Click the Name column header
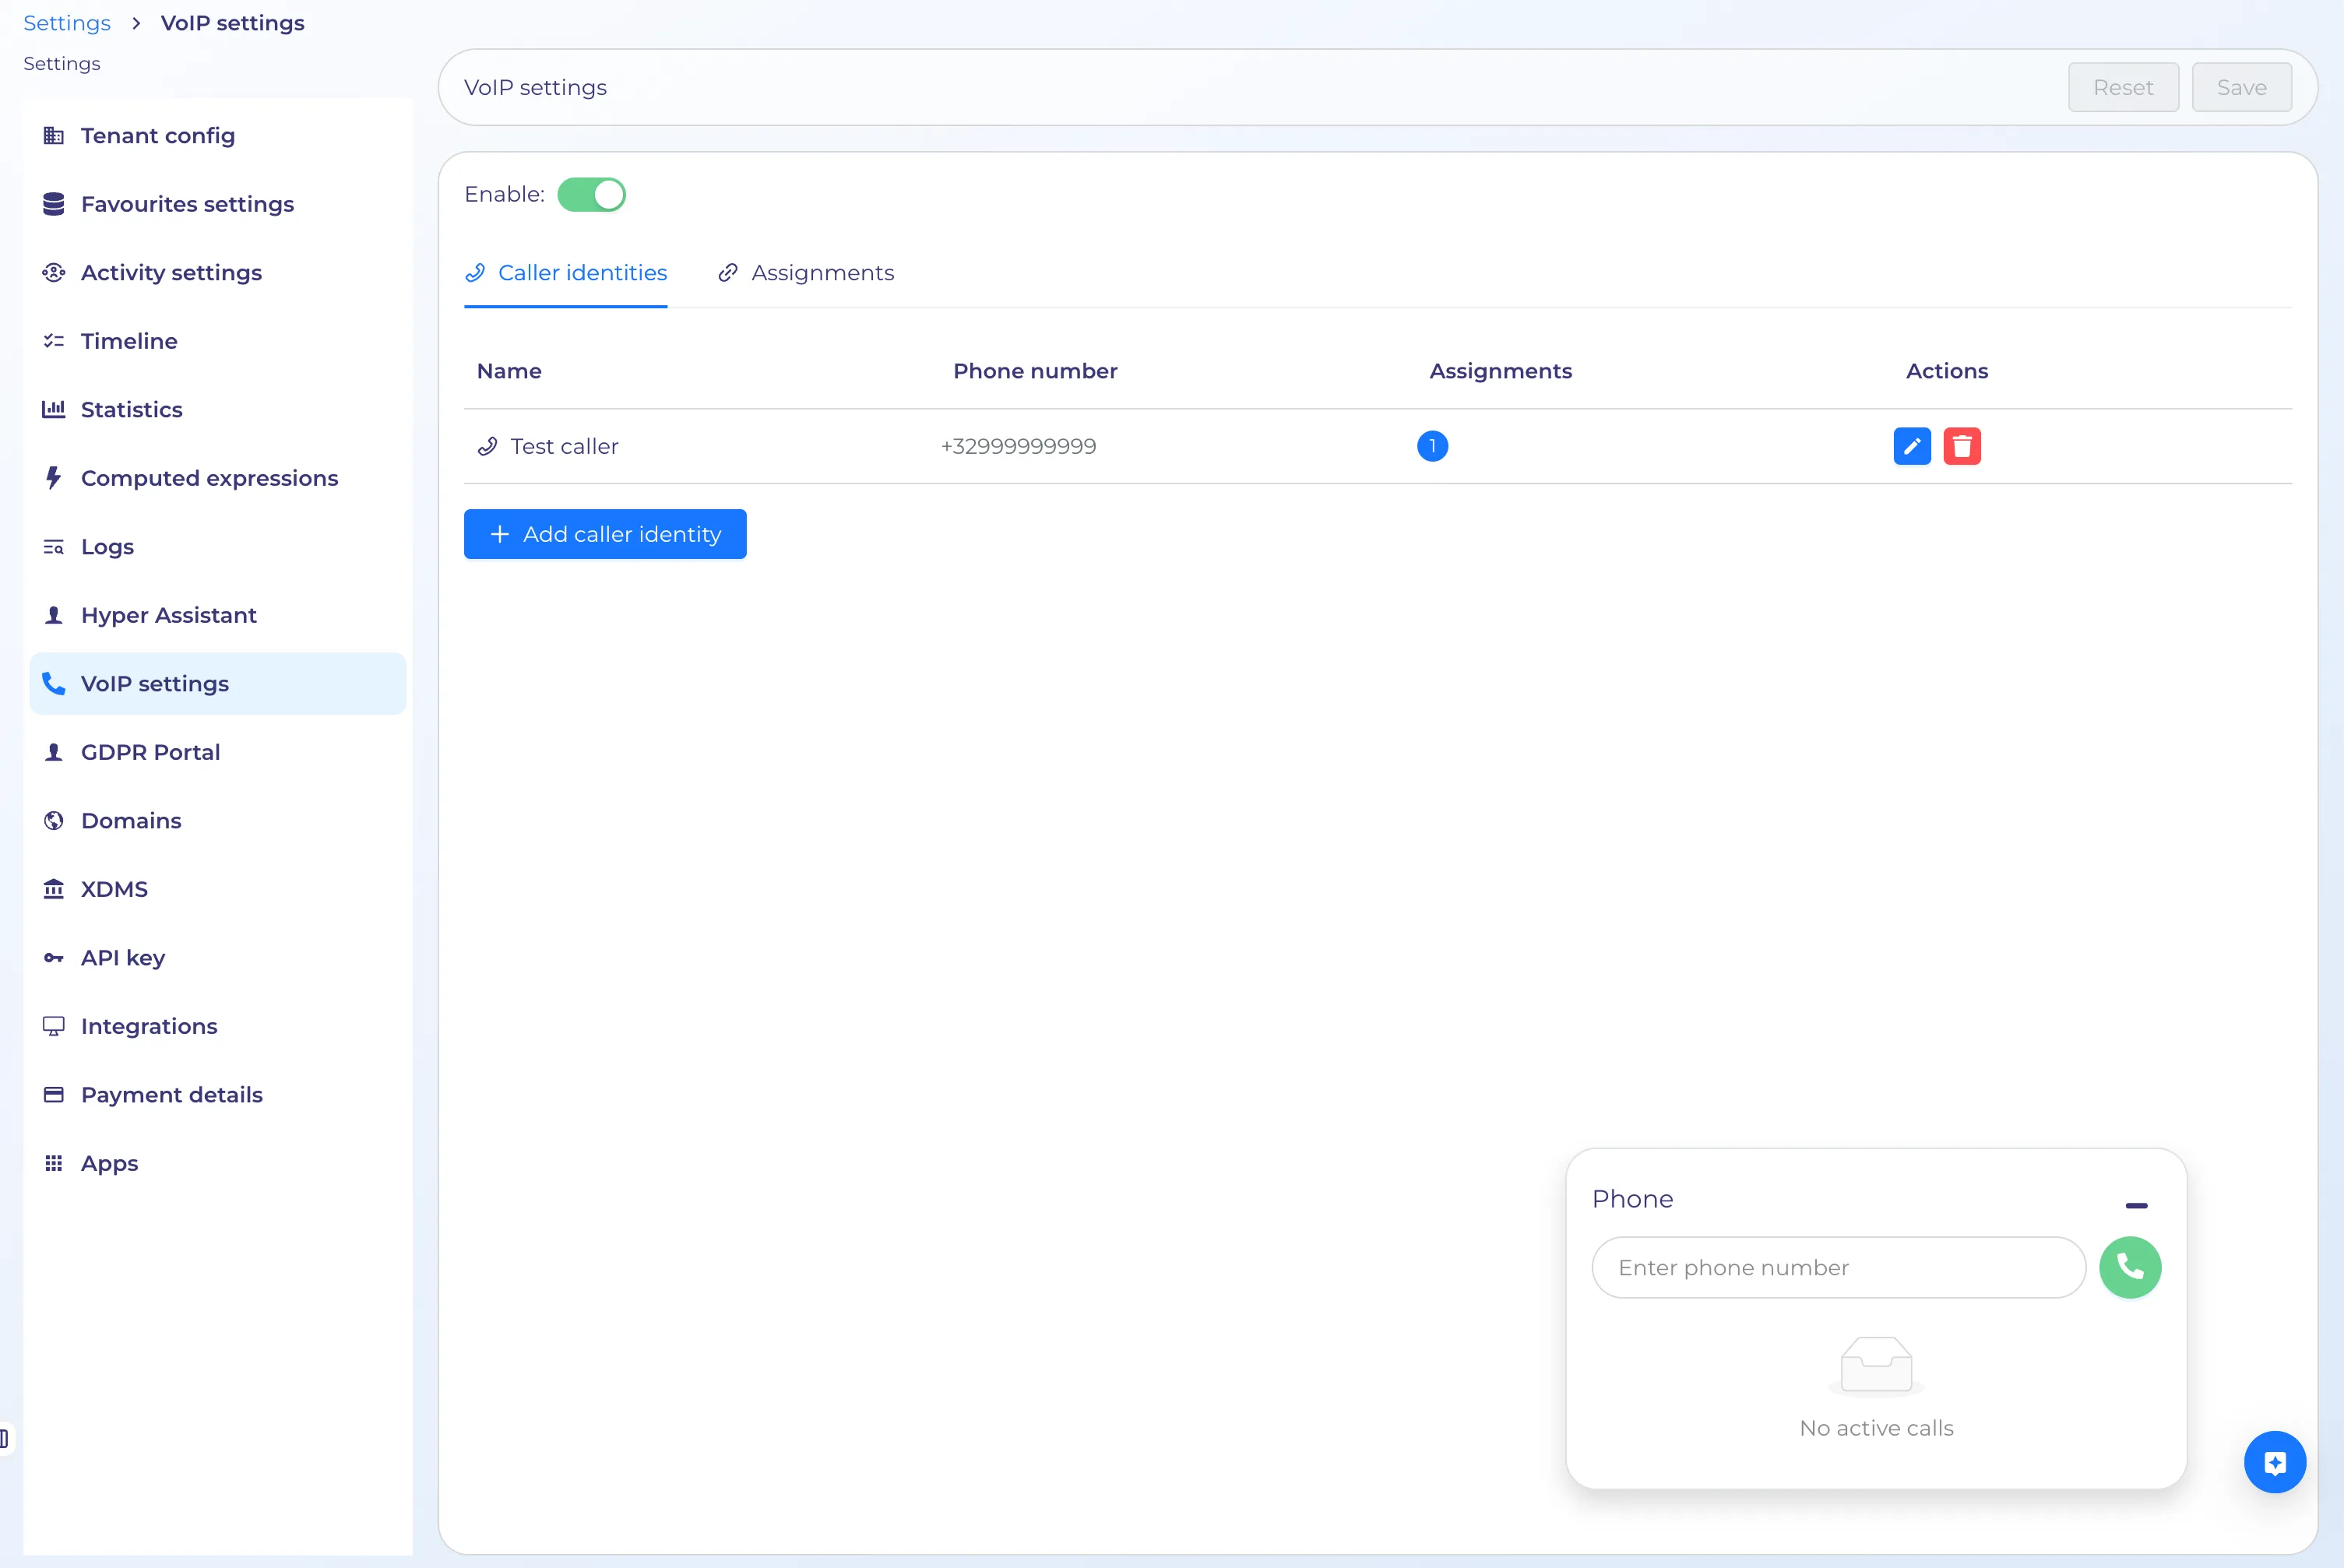This screenshot has height=1568, width=2344. tap(509, 371)
